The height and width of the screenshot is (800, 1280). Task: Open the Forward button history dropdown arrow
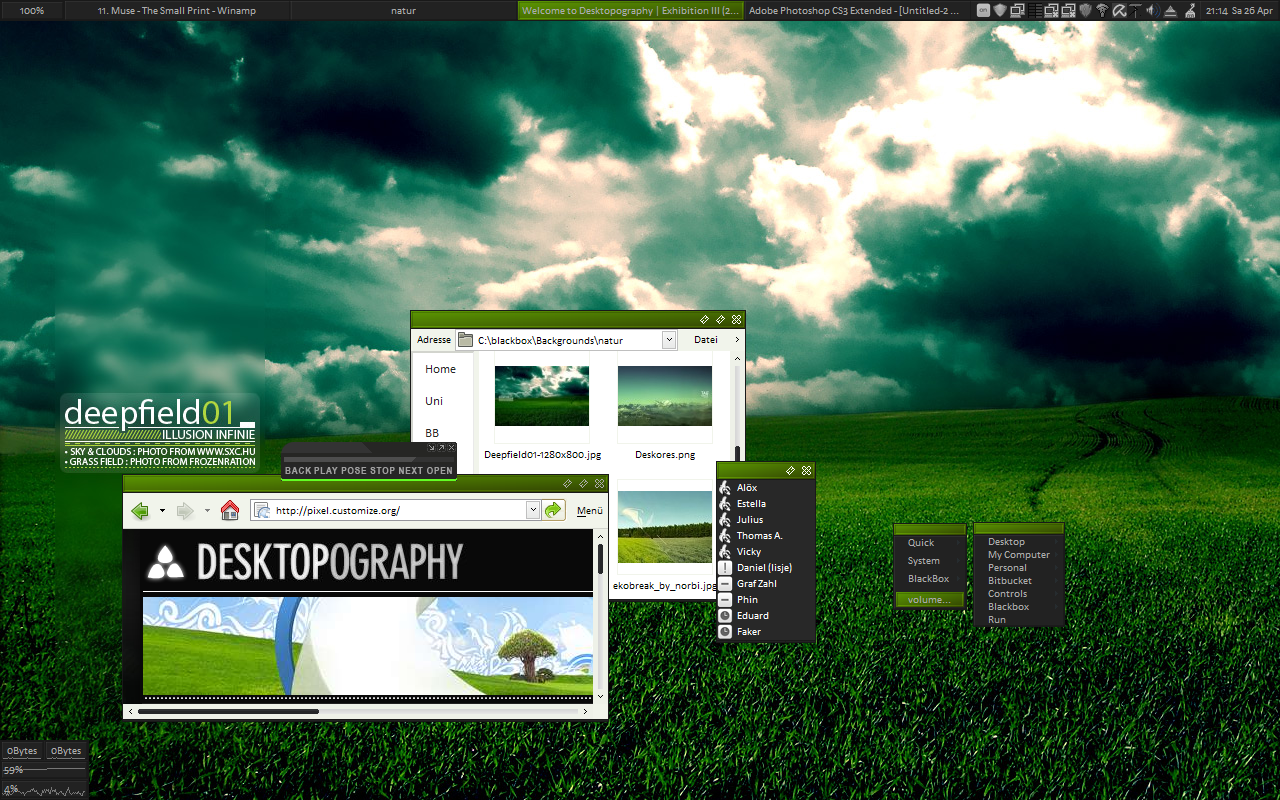click(207, 510)
